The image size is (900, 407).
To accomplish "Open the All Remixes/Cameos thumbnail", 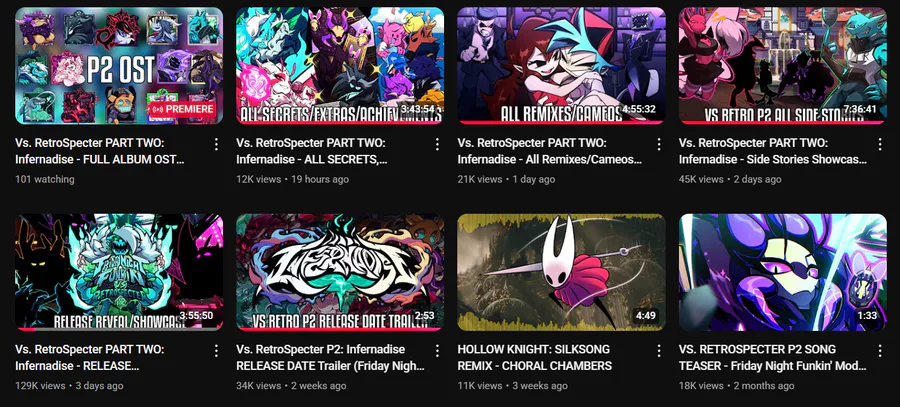I will [x=561, y=65].
